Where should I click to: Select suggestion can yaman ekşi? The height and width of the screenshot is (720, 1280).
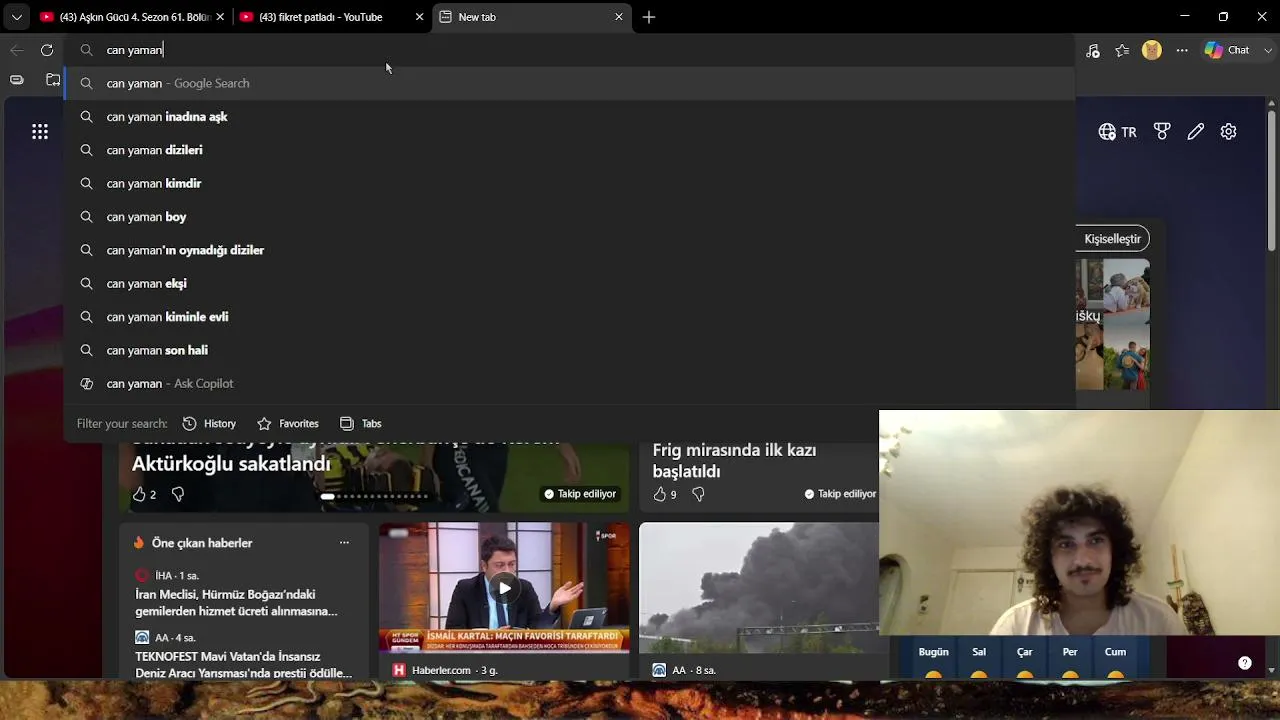(x=570, y=283)
